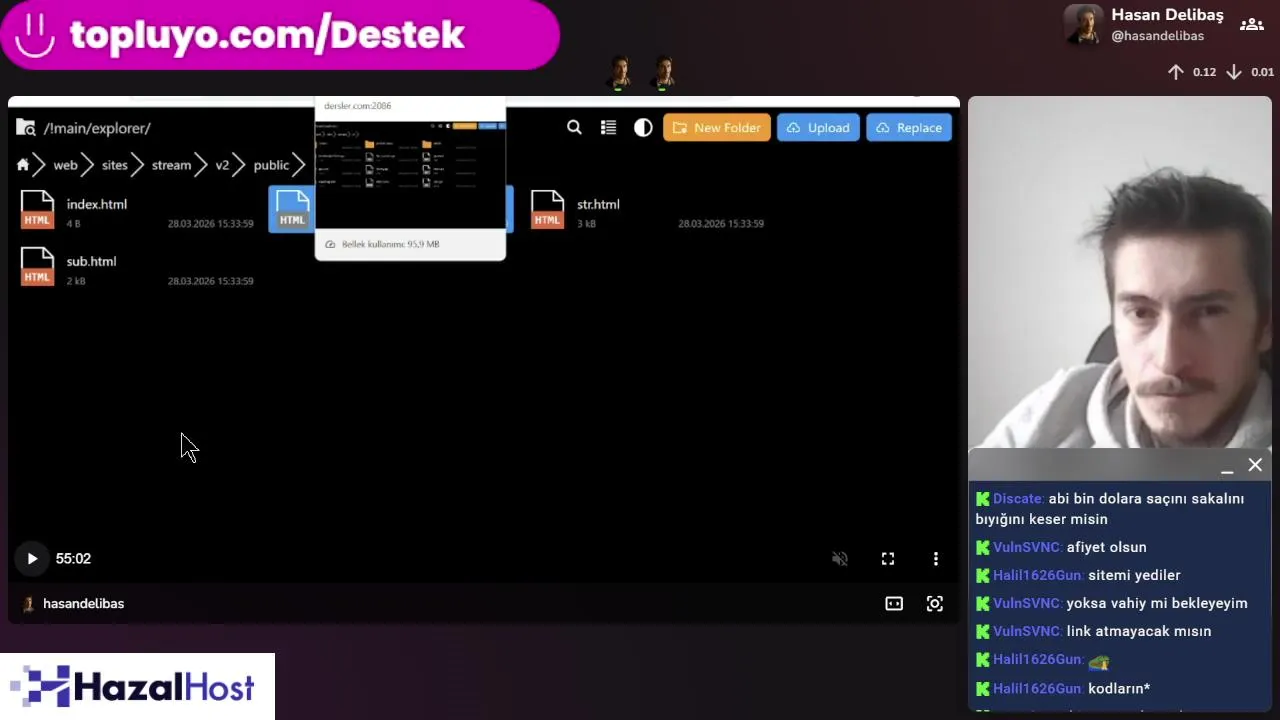The image size is (1280, 720).
Task: Click the upload speed arrow indicator
Action: tap(1176, 72)
